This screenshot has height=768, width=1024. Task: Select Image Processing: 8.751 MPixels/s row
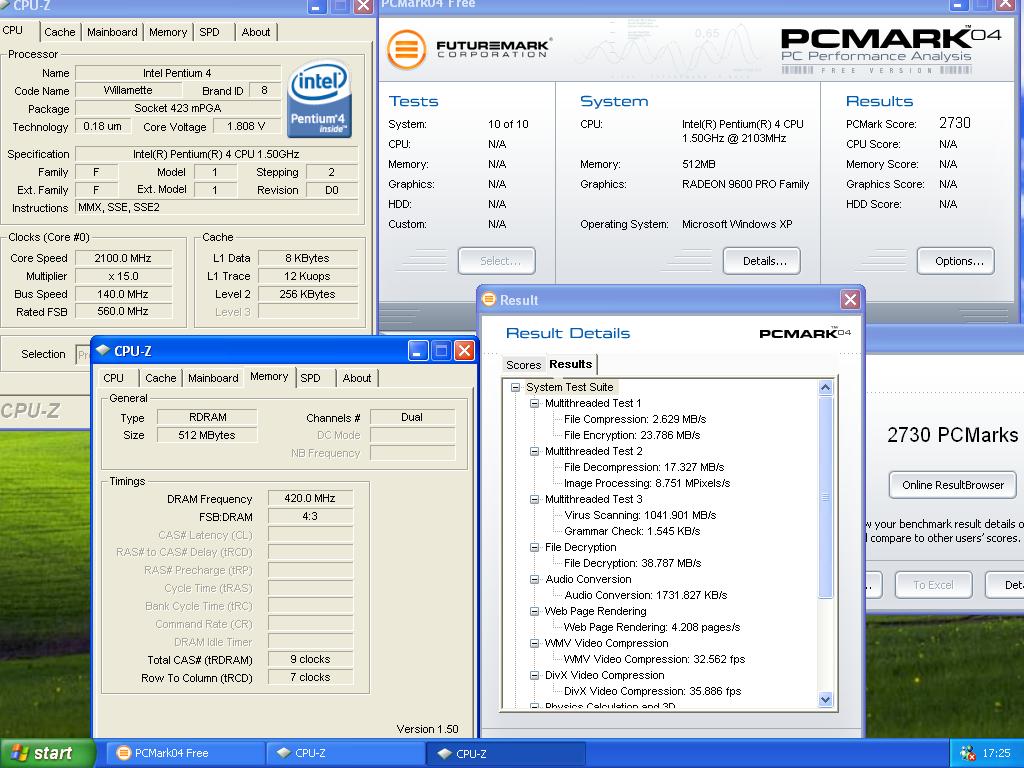(x=647, y=483)
